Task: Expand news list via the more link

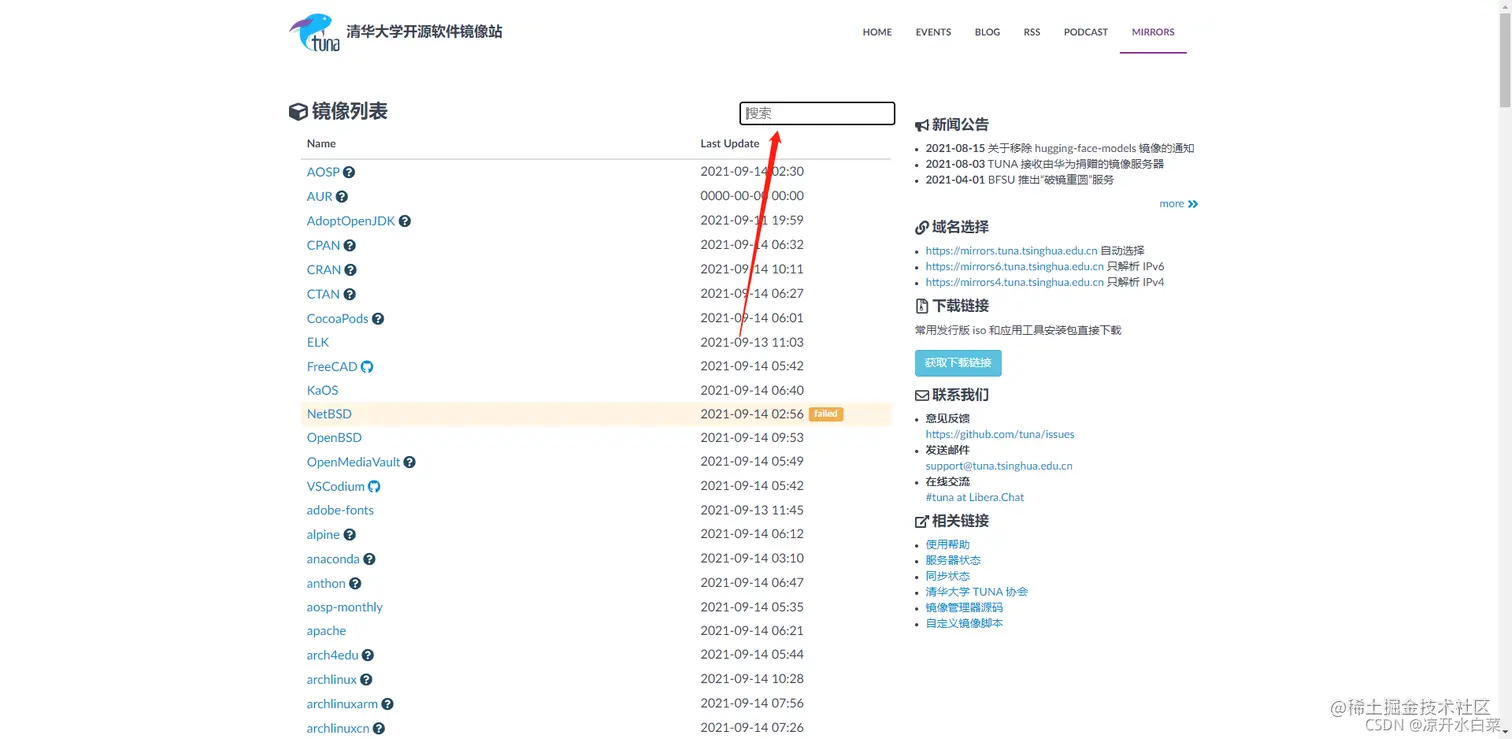Action: coord(1178,204)
